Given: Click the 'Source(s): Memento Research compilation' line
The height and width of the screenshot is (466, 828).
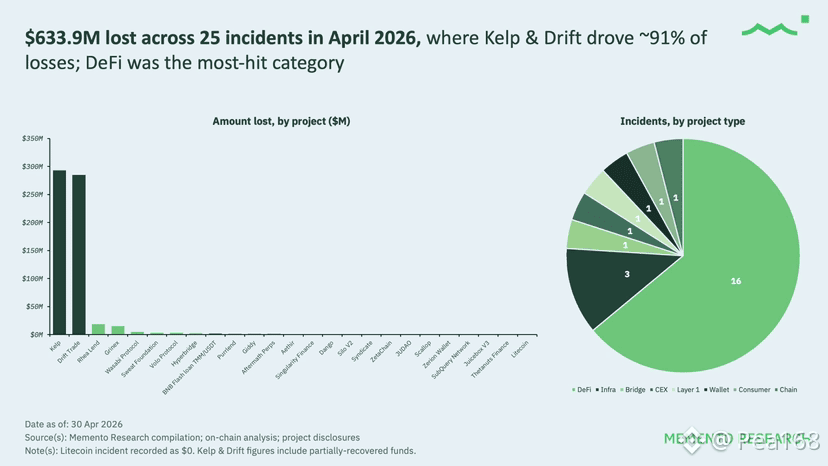Looking at the screenshot, I should [192, 437].
